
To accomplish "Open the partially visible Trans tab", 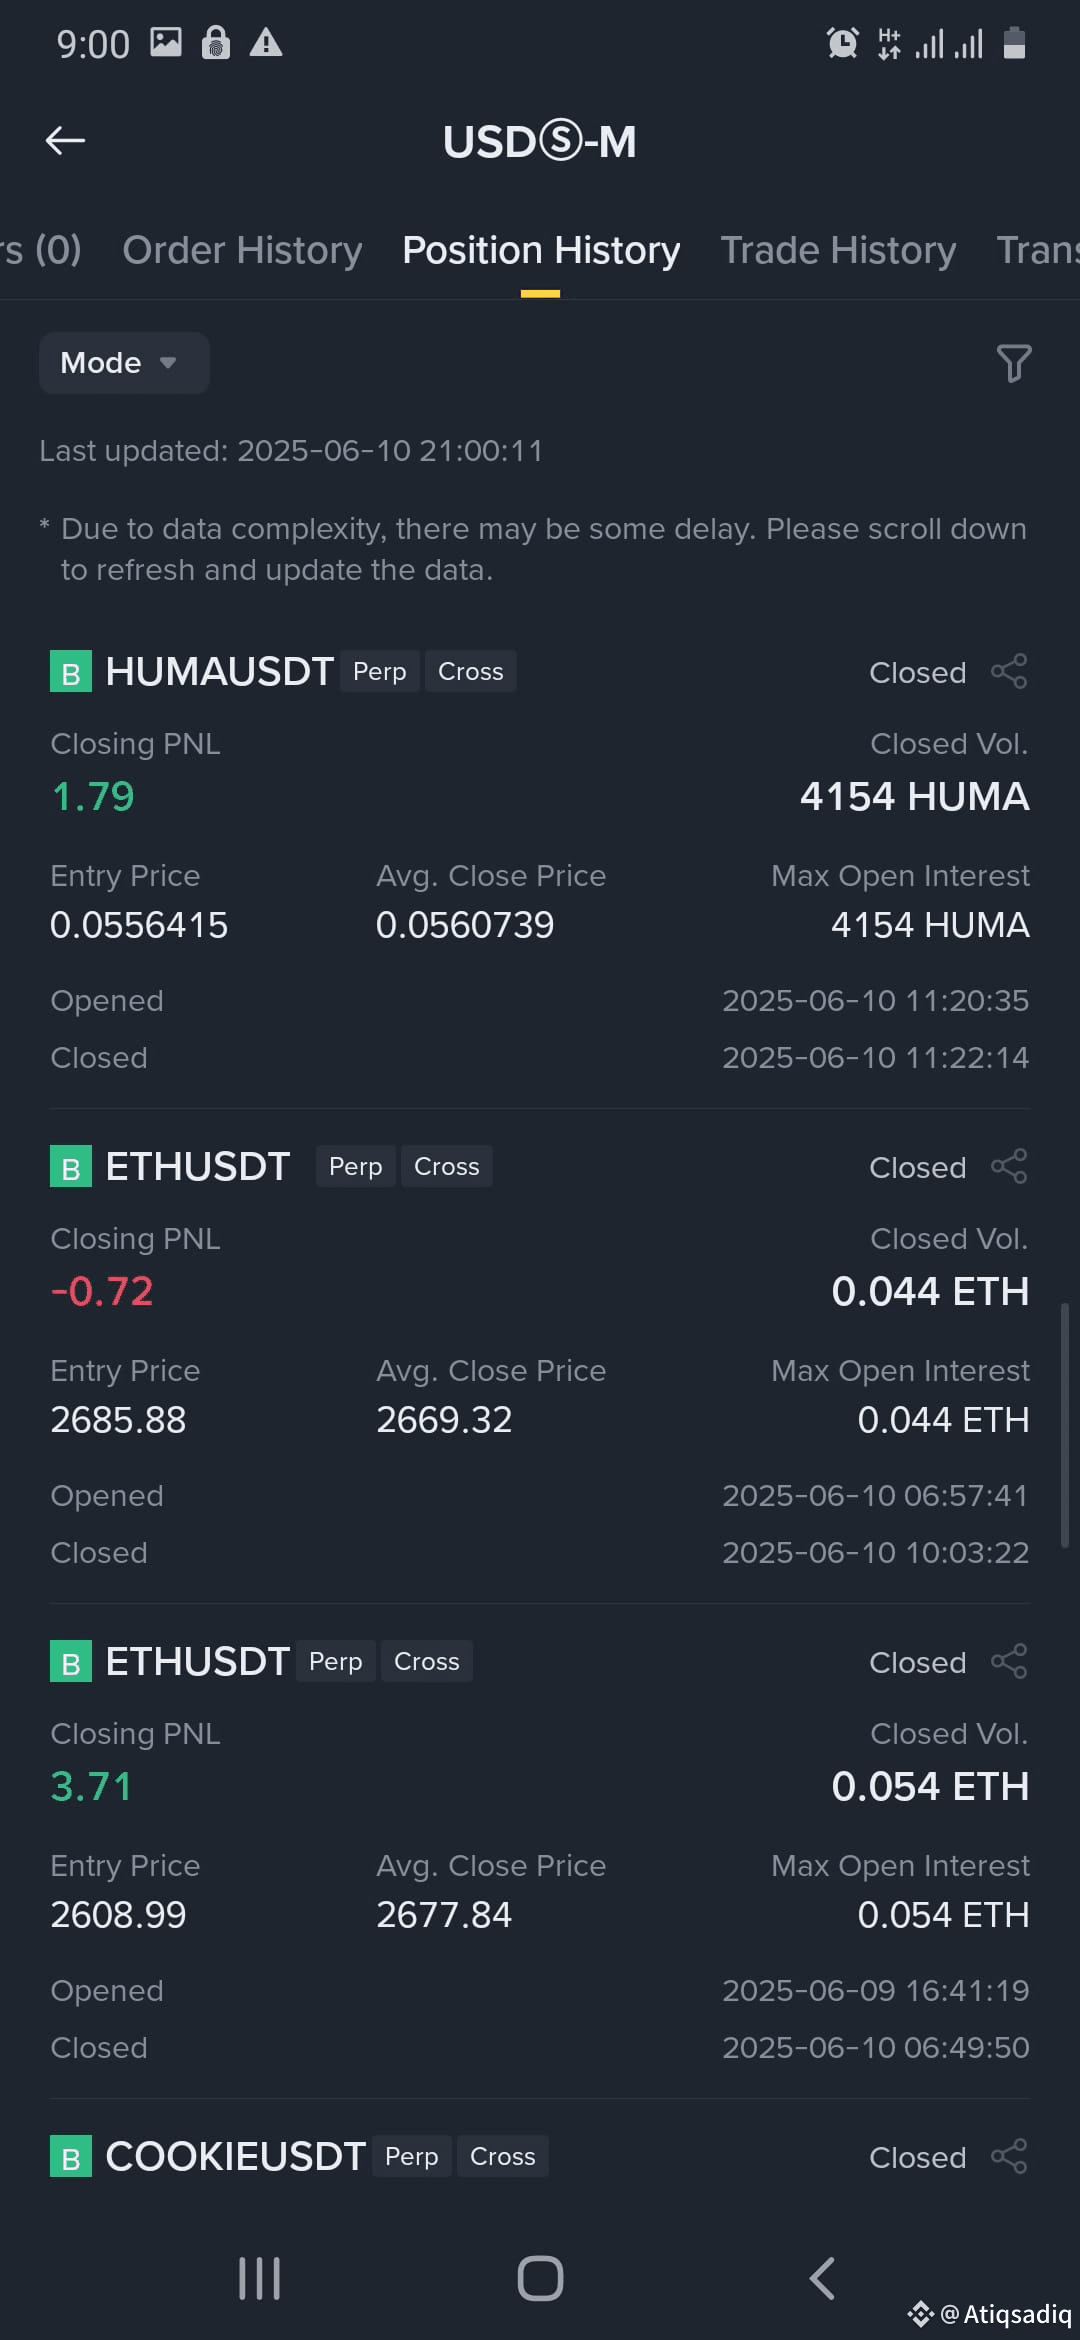I will click(x=1038, y=250).
